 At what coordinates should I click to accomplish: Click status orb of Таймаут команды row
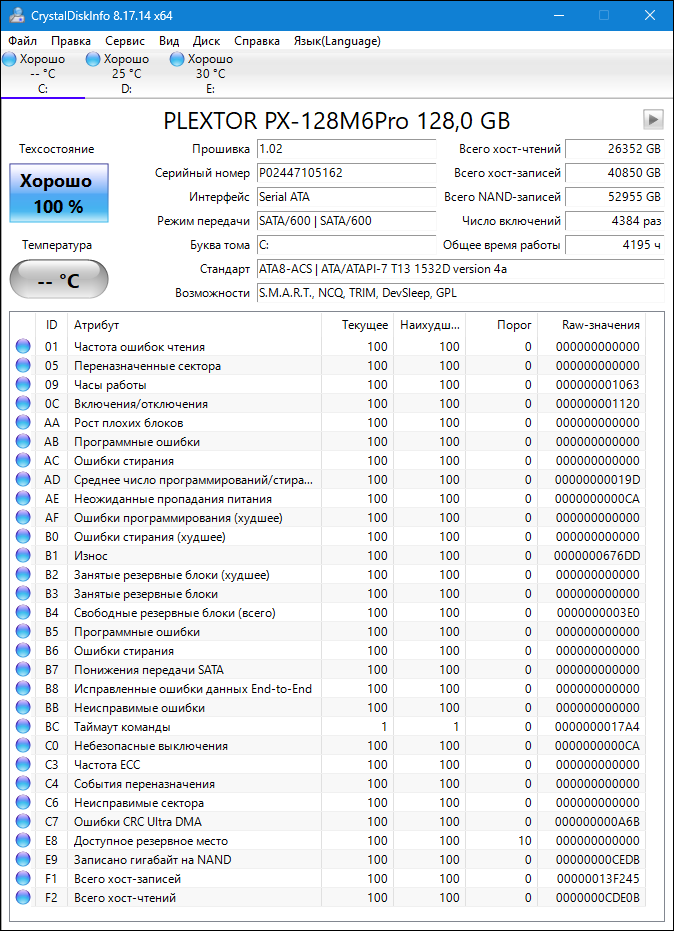pyautogui.click(x=23, y=727)
